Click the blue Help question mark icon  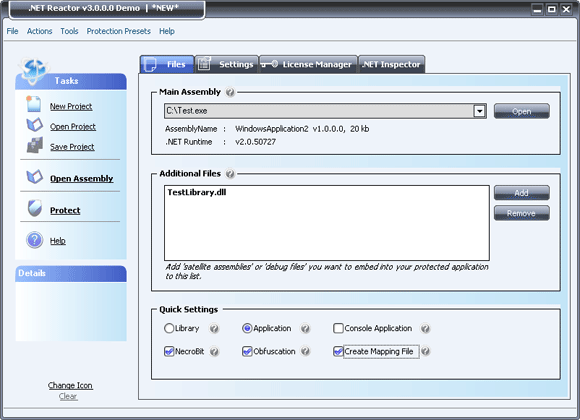coord(34,240)
